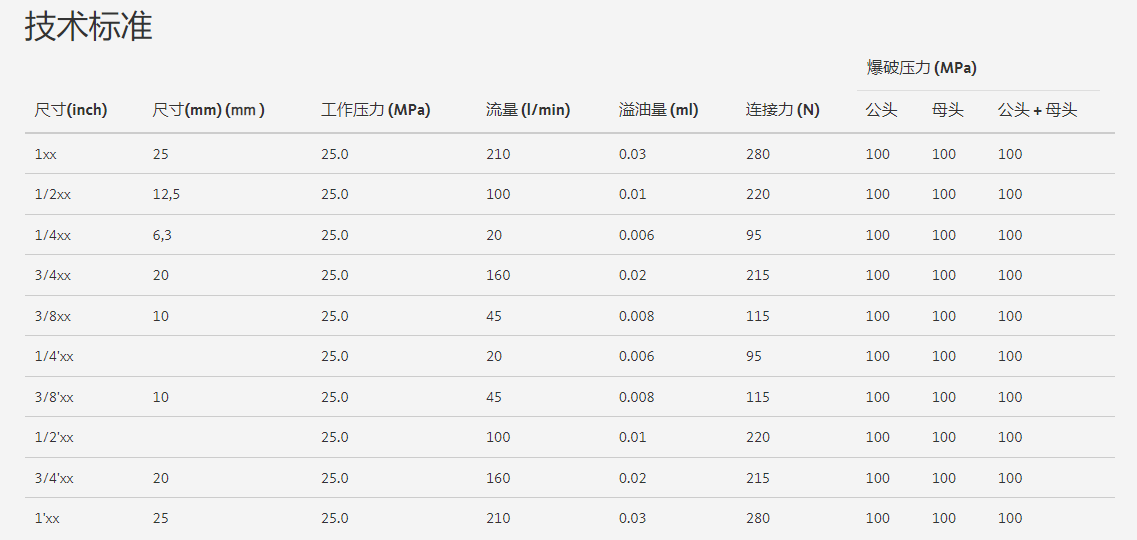
Task: Click the 1xx size row cell
Action: [45, 154]
